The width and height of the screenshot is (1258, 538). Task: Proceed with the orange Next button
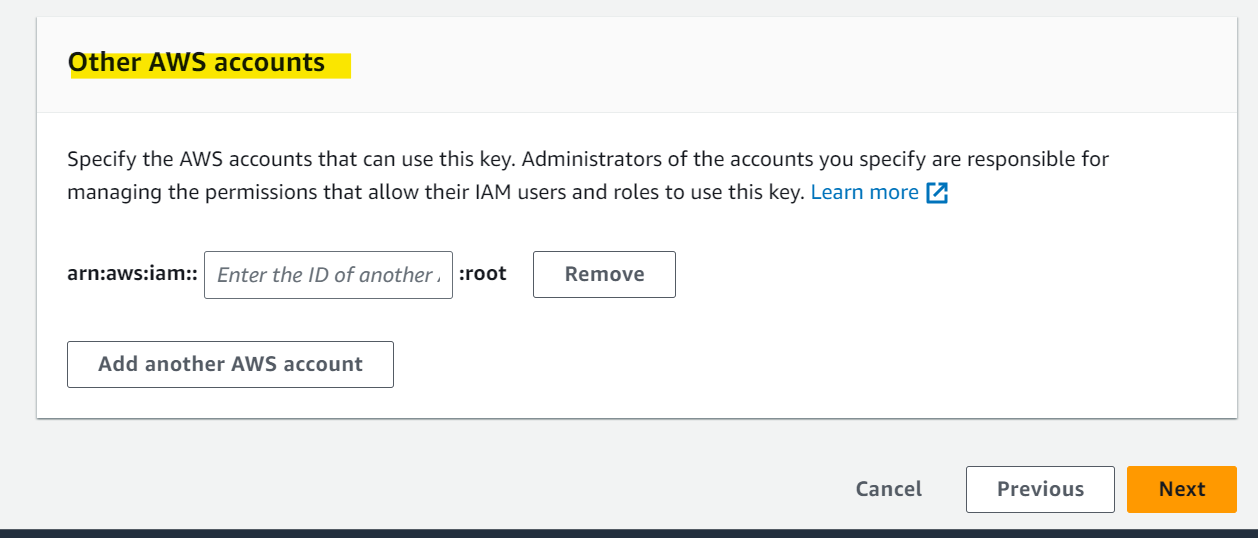tap(1182, 489)
